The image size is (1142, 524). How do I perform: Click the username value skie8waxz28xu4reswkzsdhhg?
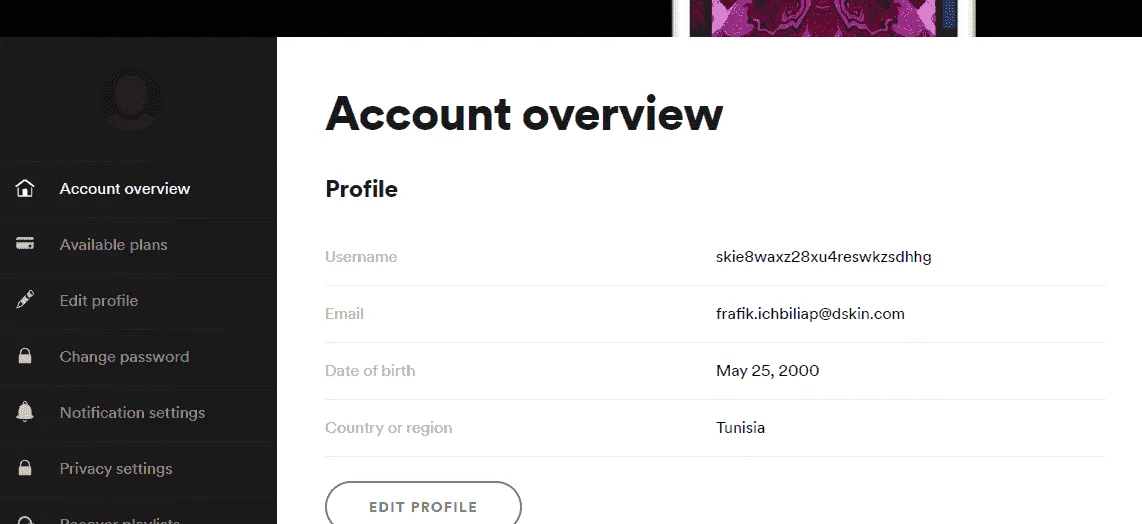[823, 257]
